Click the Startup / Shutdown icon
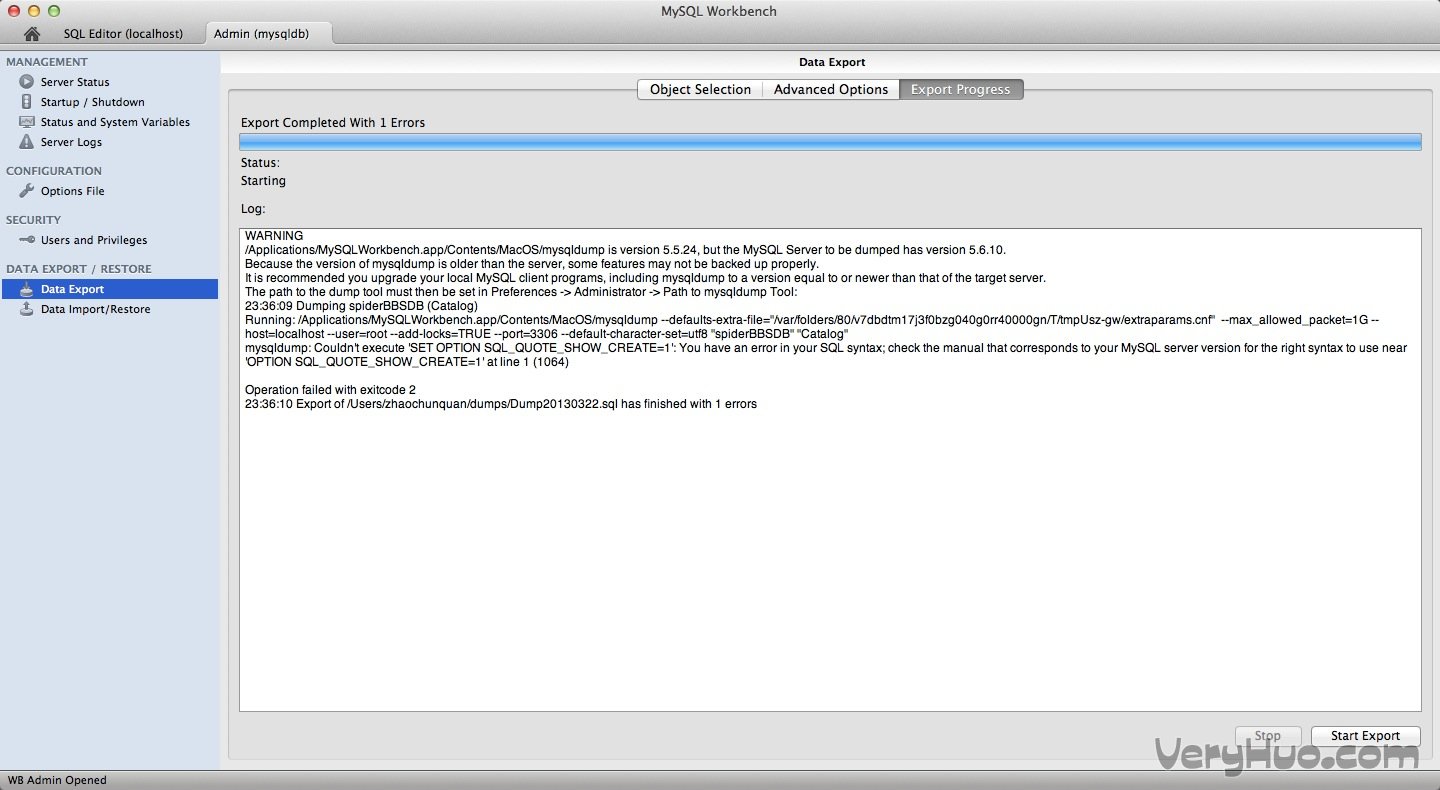The image size is (1440, 790). click(27, 102)
